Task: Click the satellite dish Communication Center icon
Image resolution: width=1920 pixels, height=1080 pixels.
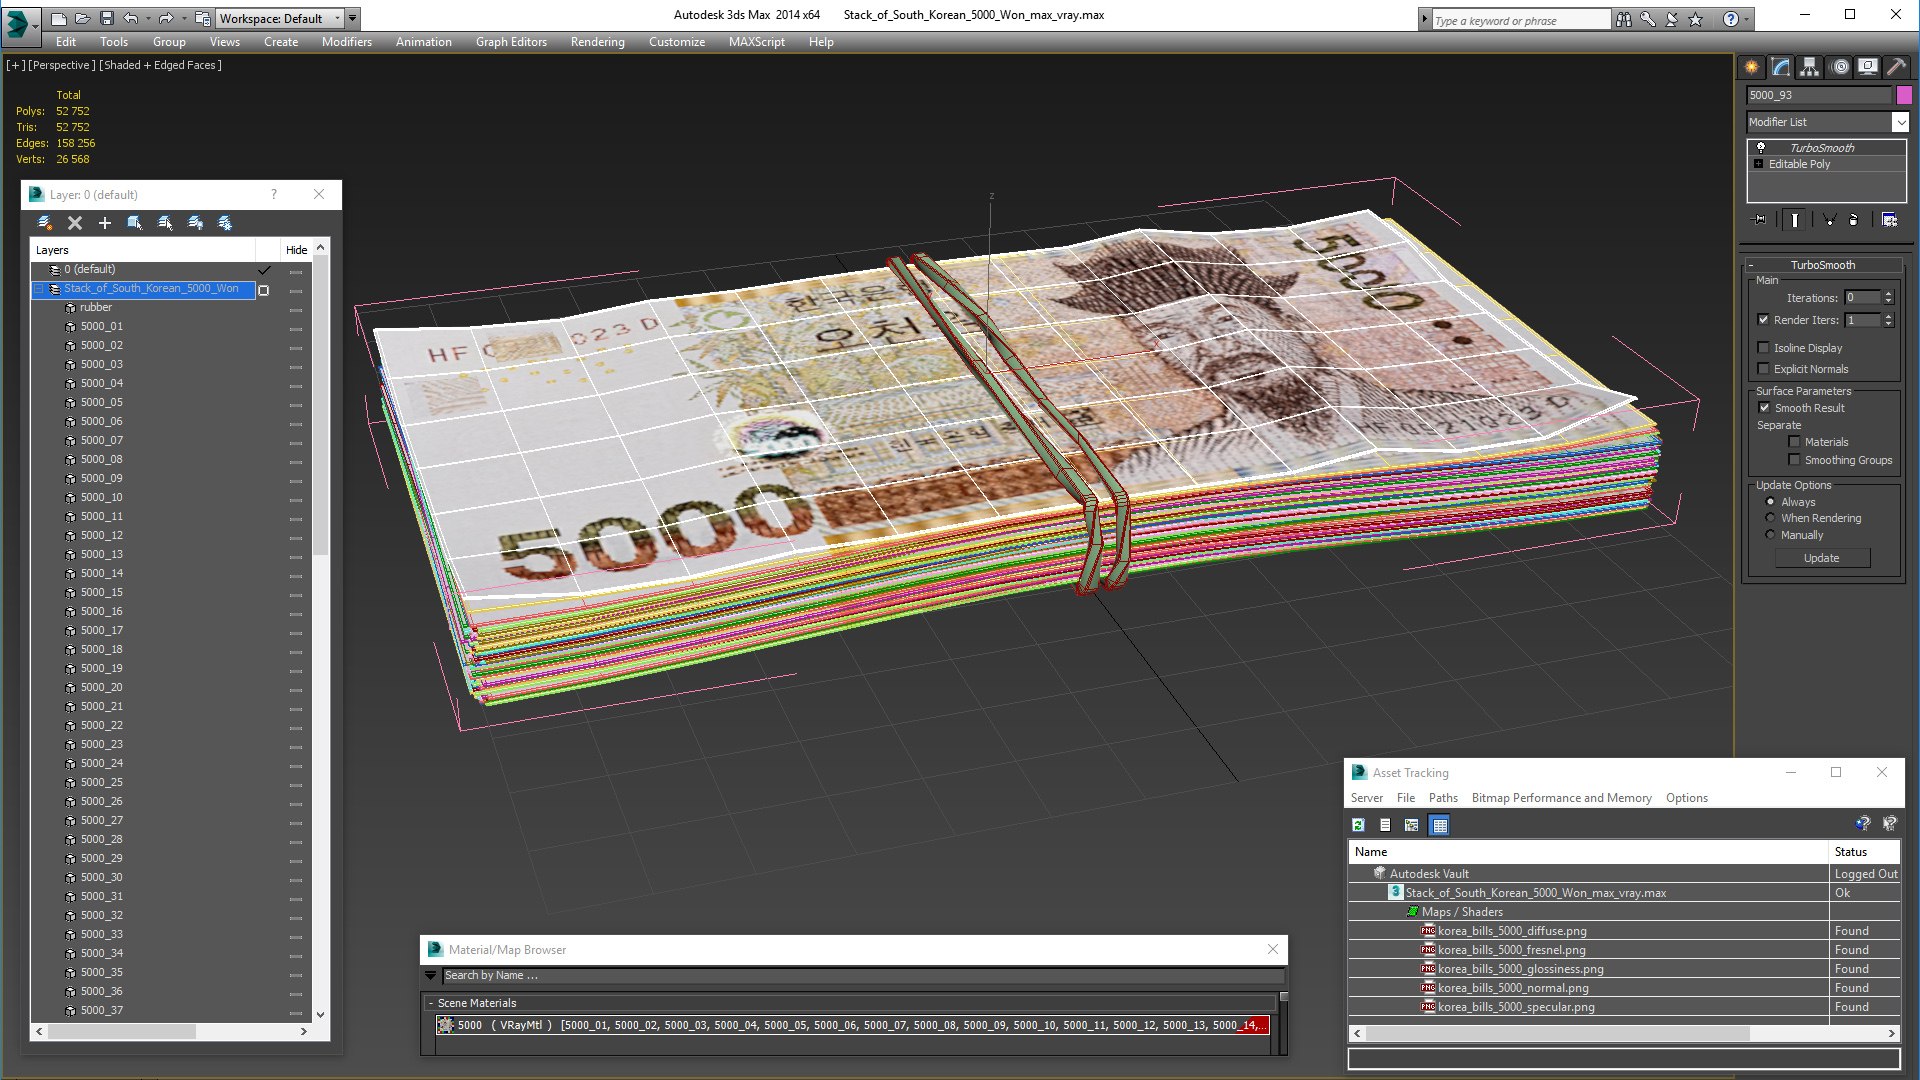Action: (x=1672, y=19)
